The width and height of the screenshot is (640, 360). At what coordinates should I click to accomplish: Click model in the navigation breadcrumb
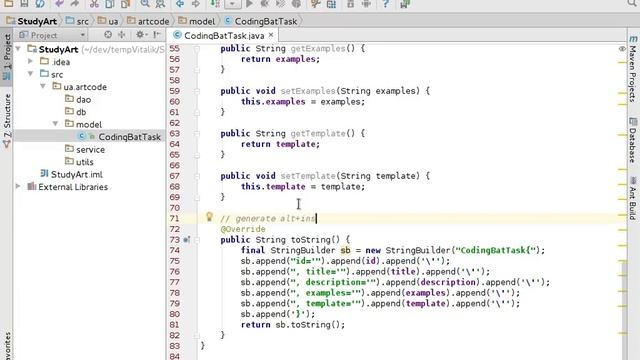[x=196, y=21]
